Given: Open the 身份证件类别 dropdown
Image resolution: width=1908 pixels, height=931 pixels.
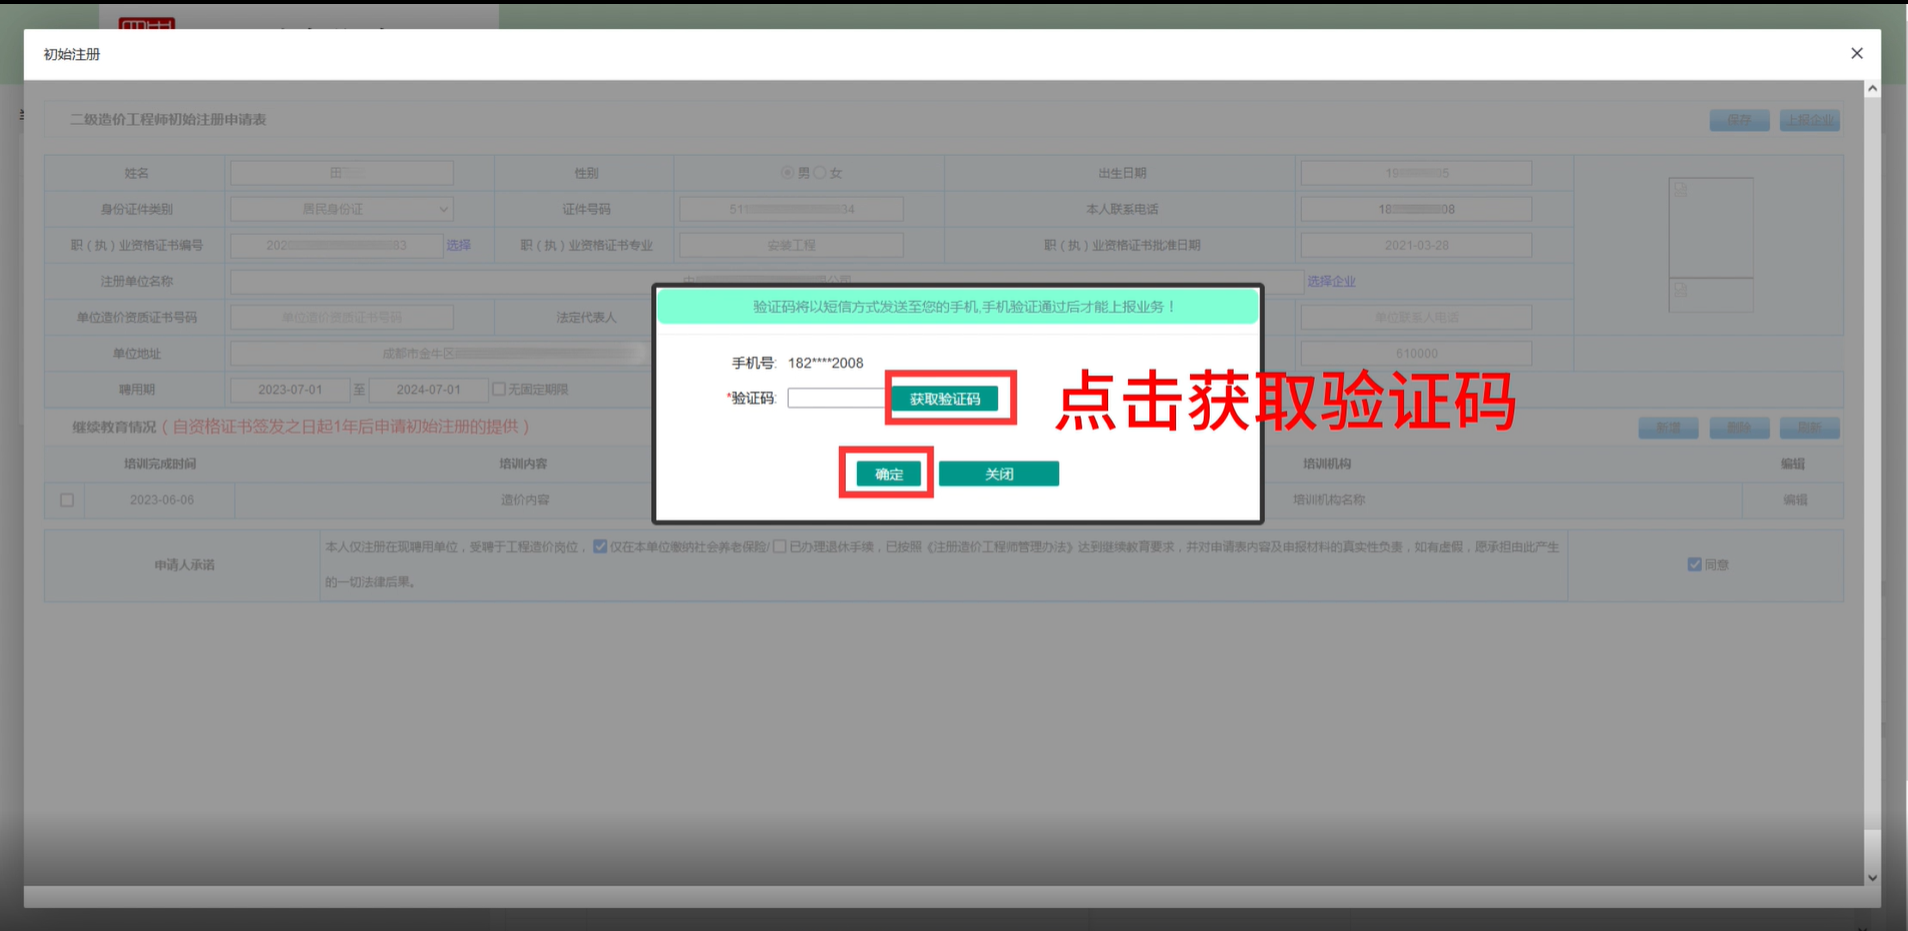Looking at the screenshot, I should click(342, 209).
